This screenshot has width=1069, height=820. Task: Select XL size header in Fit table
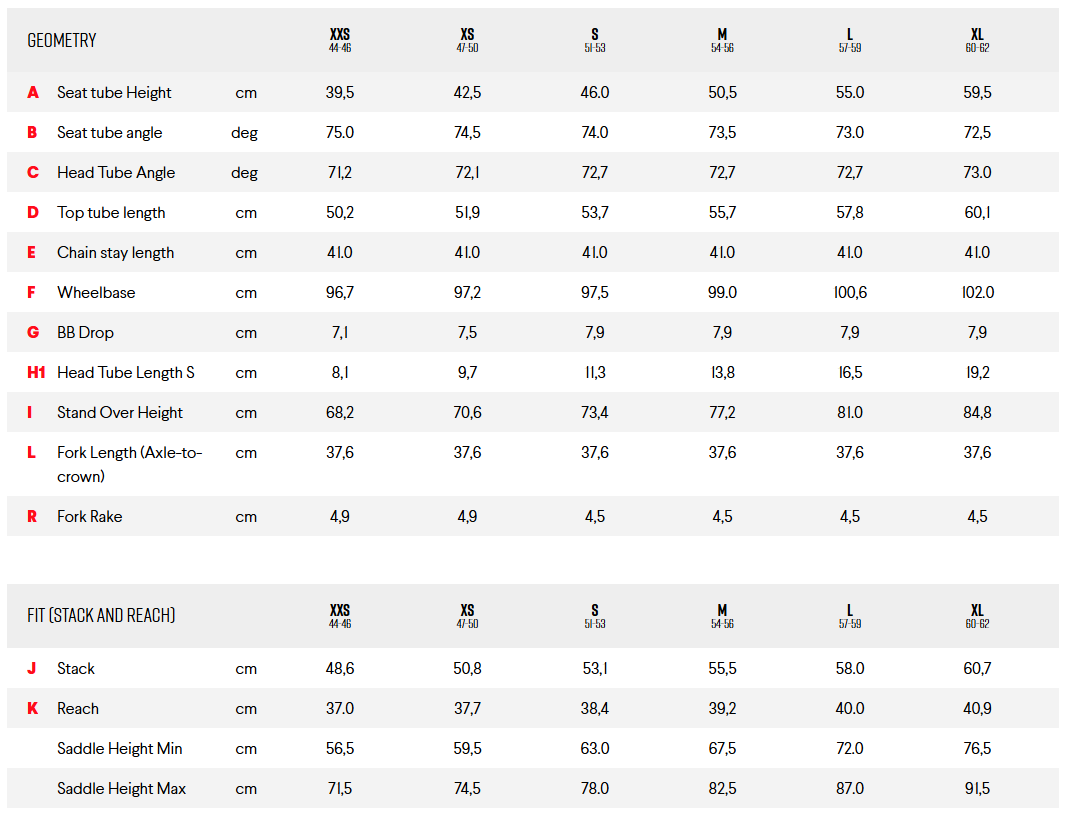coord(977,615)
